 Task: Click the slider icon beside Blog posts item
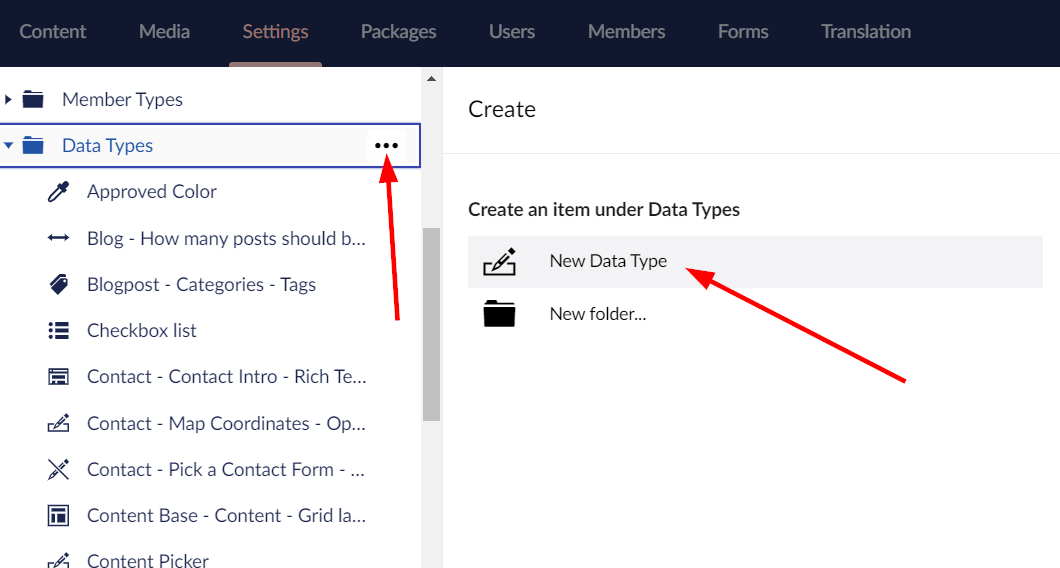pyautogui.click(x=58, y=238)
